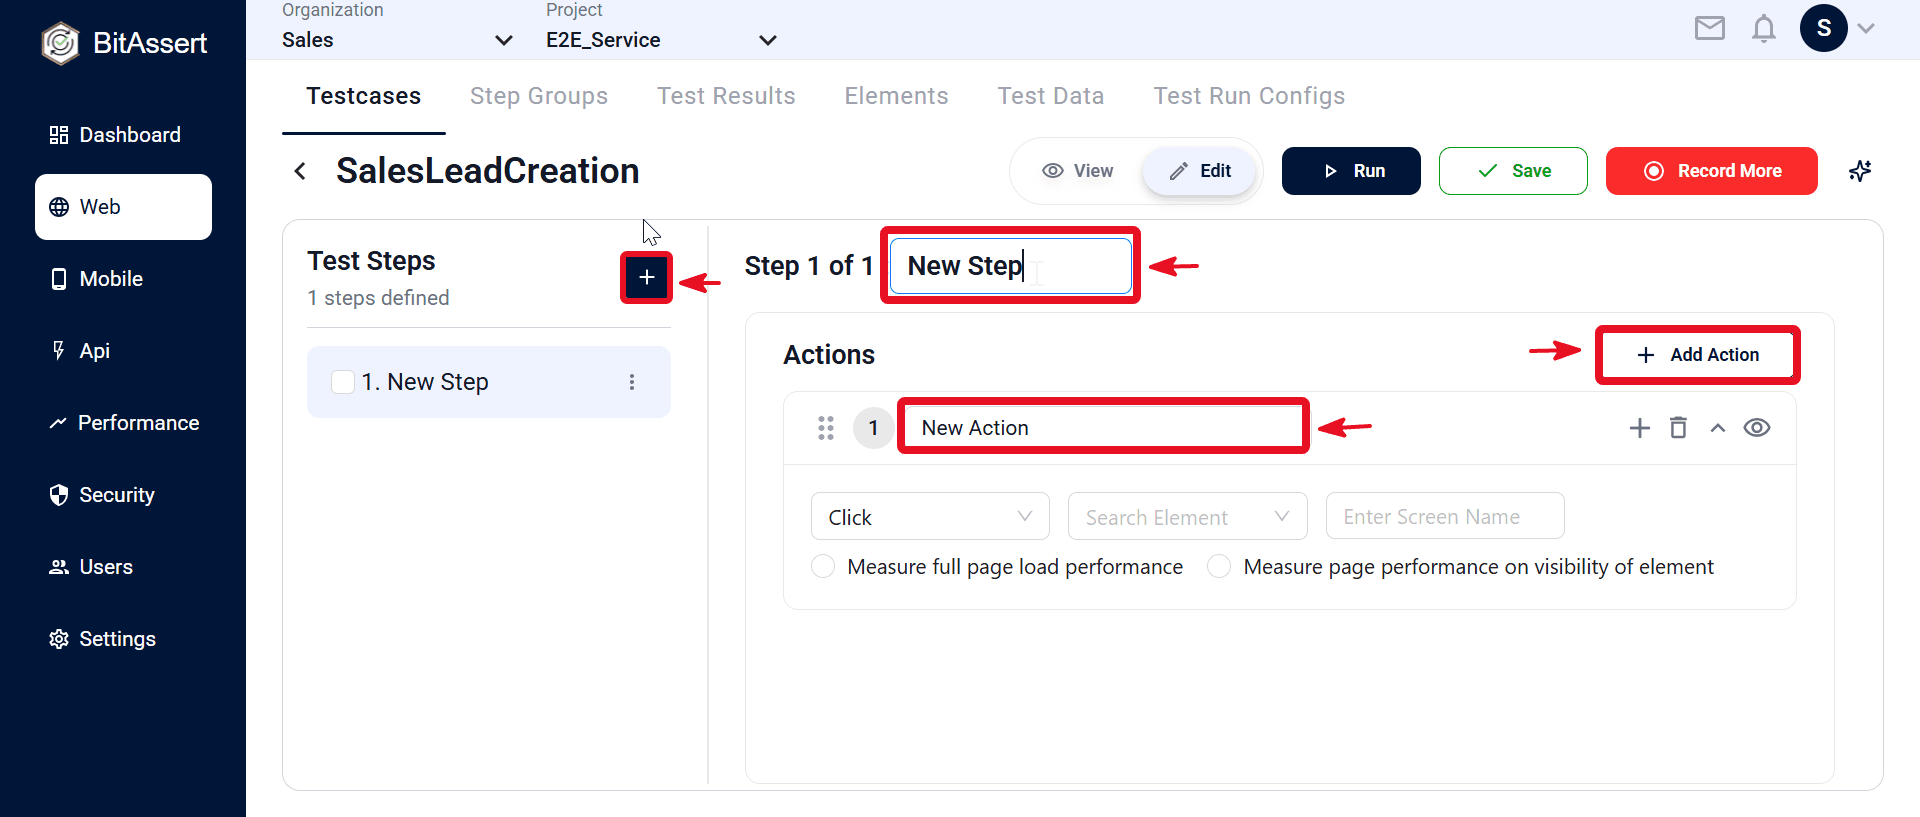Viewport: 1920px width, 817px height.
Task: Switch to View mode
Action: (x=1078, y=171)
